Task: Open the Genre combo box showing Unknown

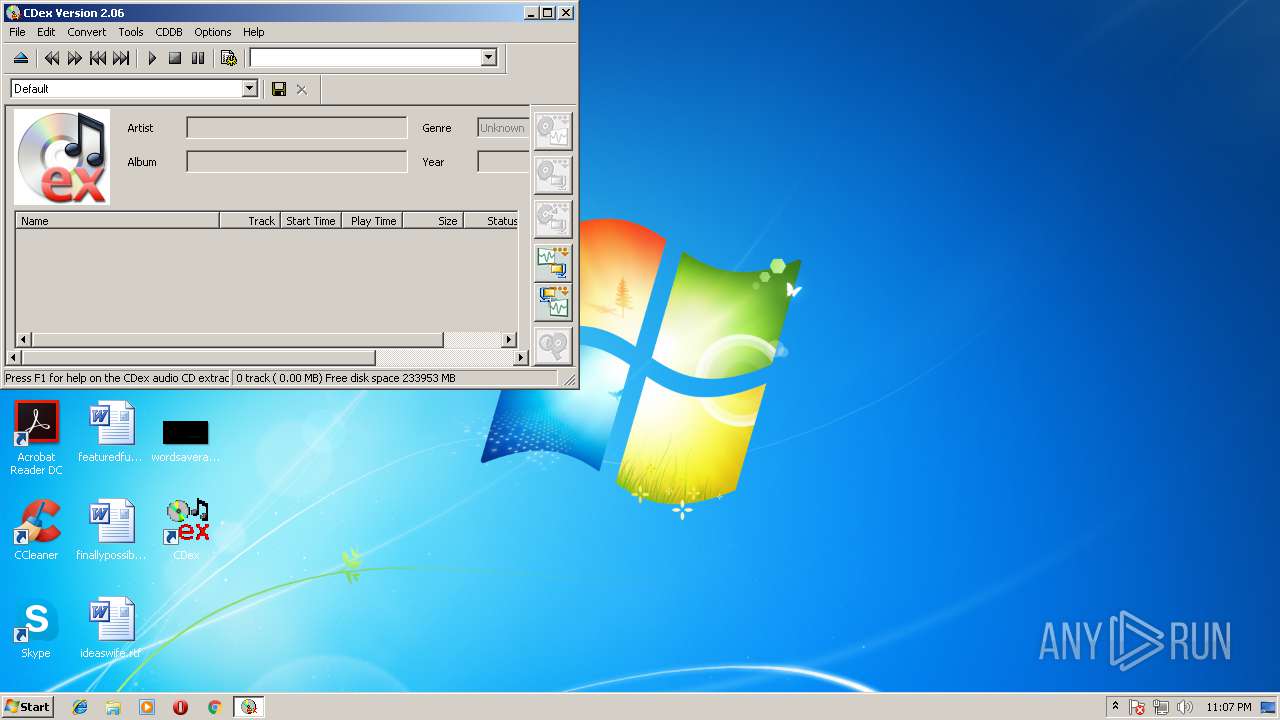Action: [x=503, y=128]
